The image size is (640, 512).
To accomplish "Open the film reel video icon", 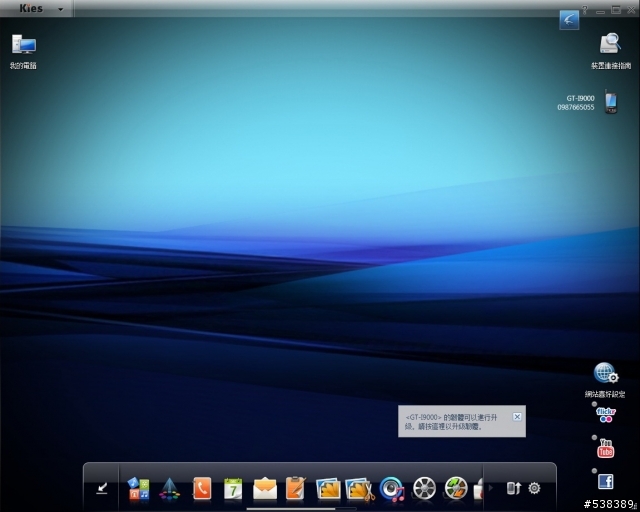I will pos(424,488).
